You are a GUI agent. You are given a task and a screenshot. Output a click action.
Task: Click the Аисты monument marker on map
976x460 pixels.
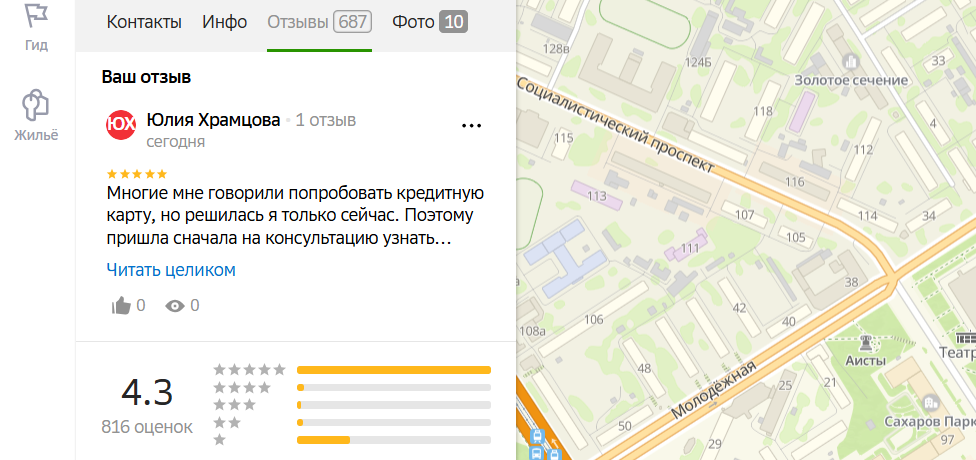865,342
